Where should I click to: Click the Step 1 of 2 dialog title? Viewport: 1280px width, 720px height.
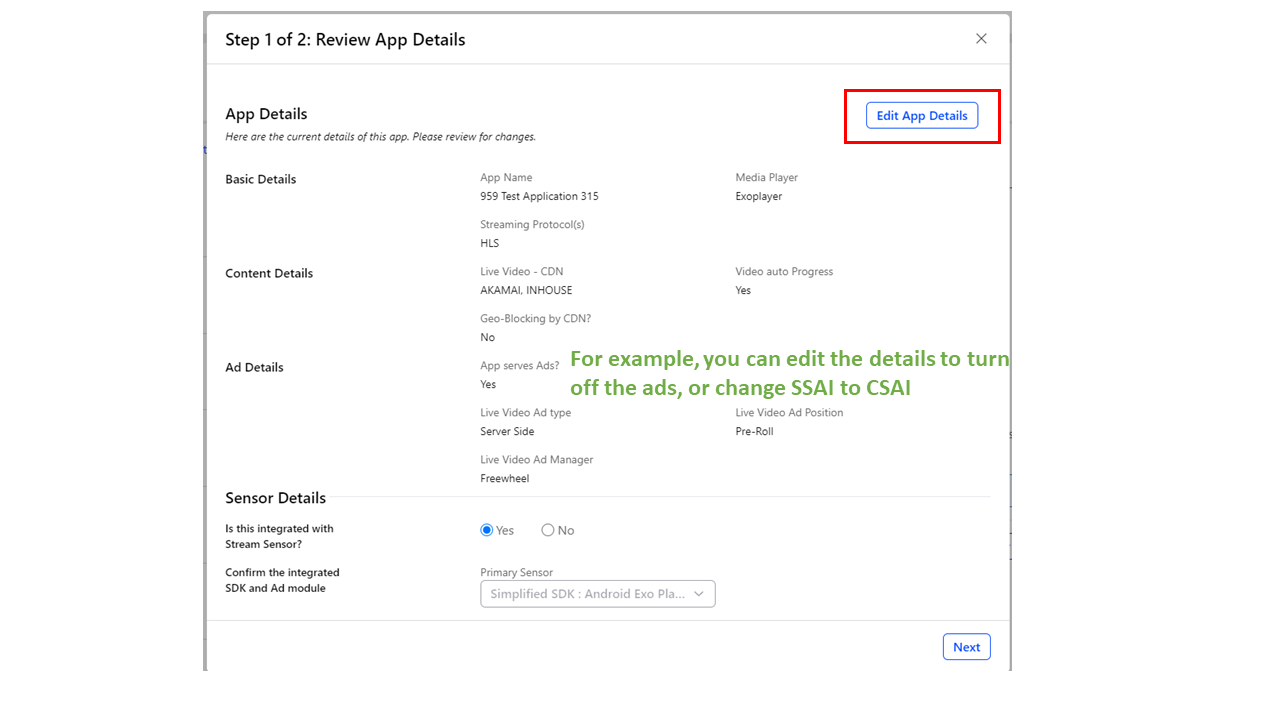pyautogui.click(x=345, y=40)
